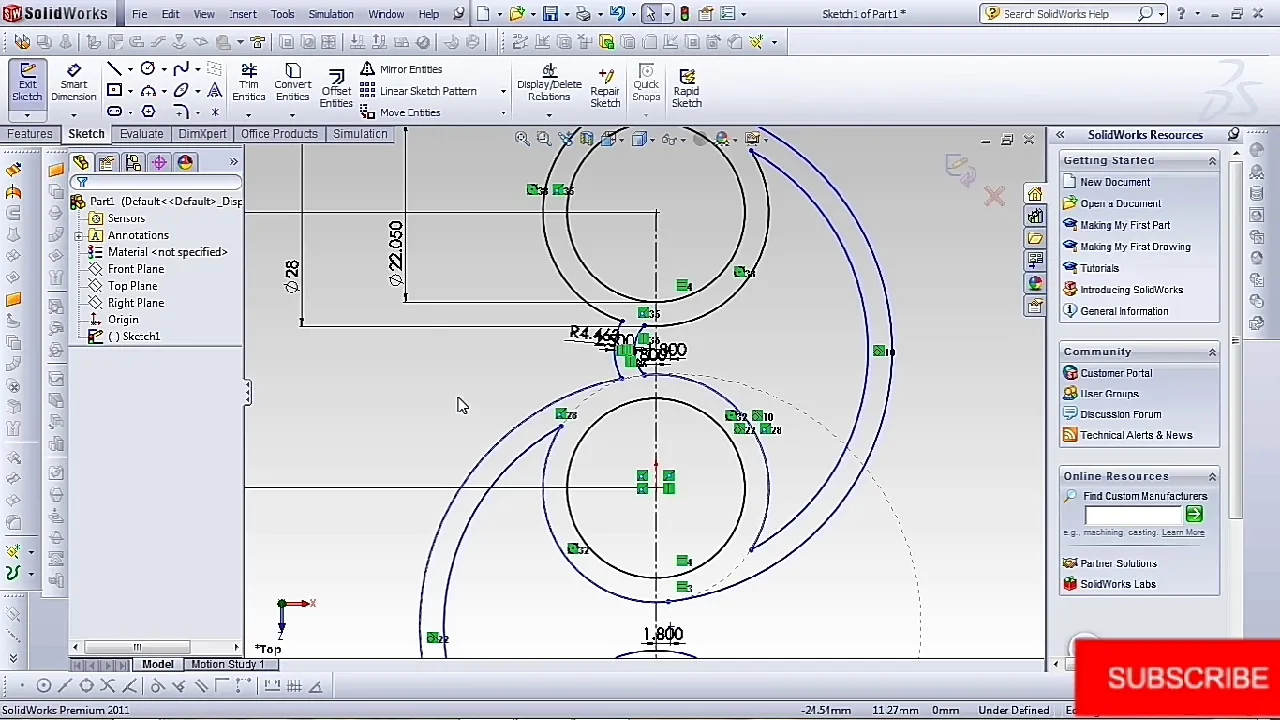Open the Customer Portal link
Image resolution: width=1280 pixels, height=720 pixels.
(1116, 373)
